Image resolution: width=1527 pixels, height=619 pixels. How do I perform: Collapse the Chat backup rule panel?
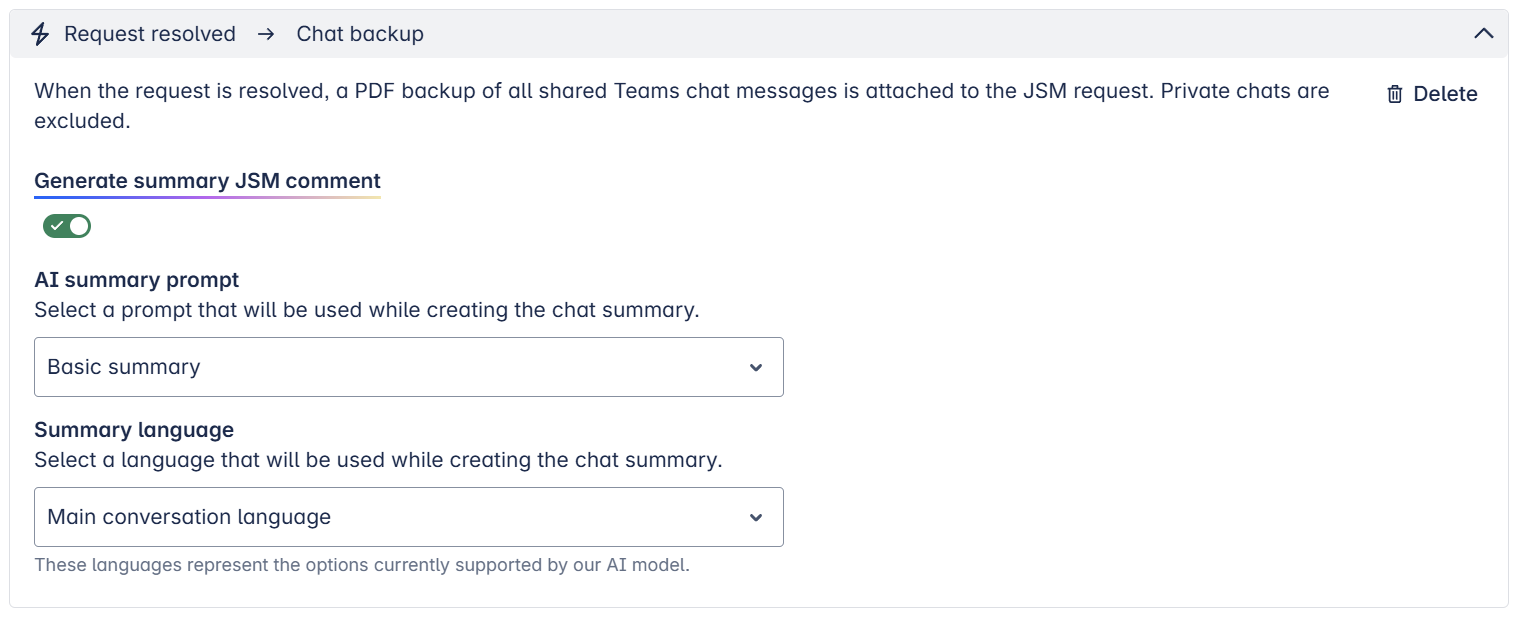pos(1484,34)
